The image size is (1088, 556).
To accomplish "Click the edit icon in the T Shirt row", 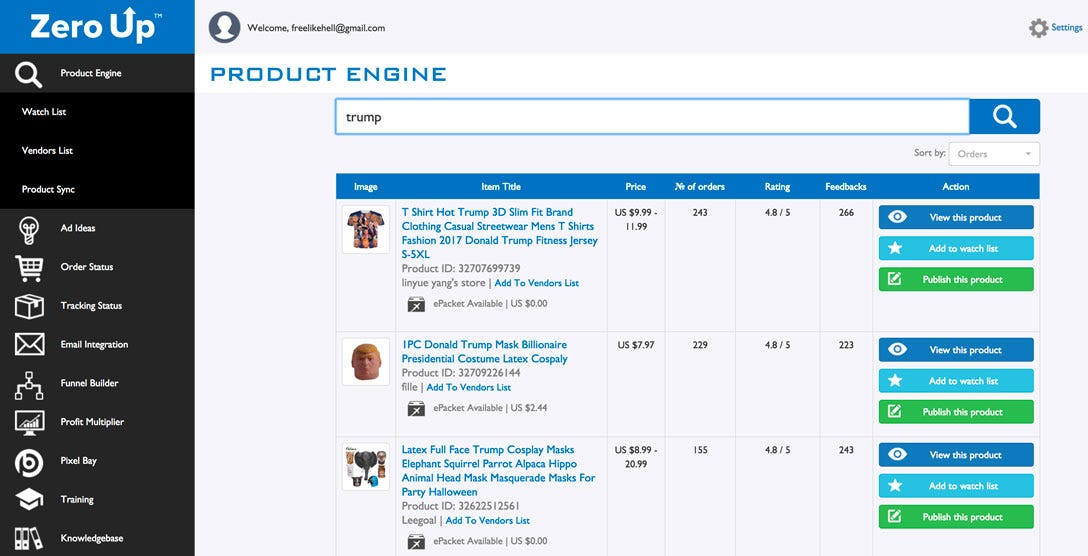I will pyautogui.click(x=894, y=279).
